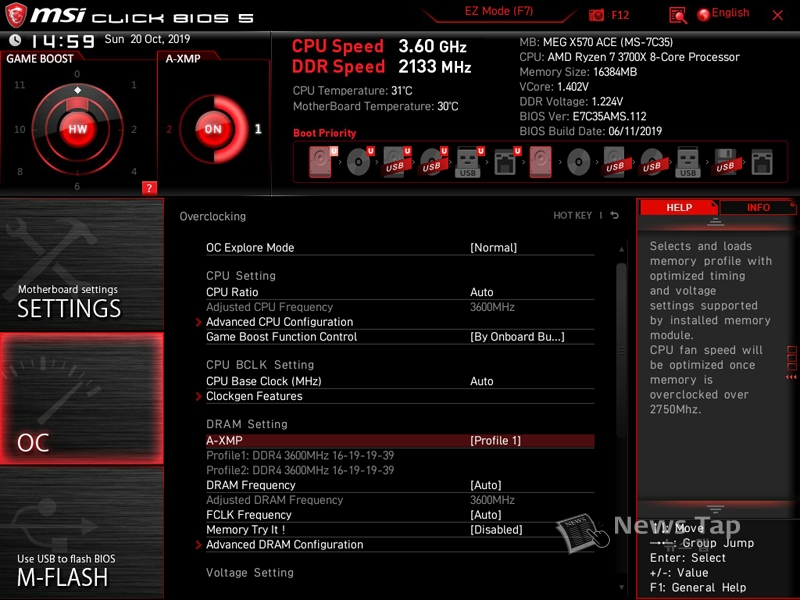The height and width of the screenshot is (600, 800).
Task: Click the red question mark help icon
Action: tap(149, 187)
